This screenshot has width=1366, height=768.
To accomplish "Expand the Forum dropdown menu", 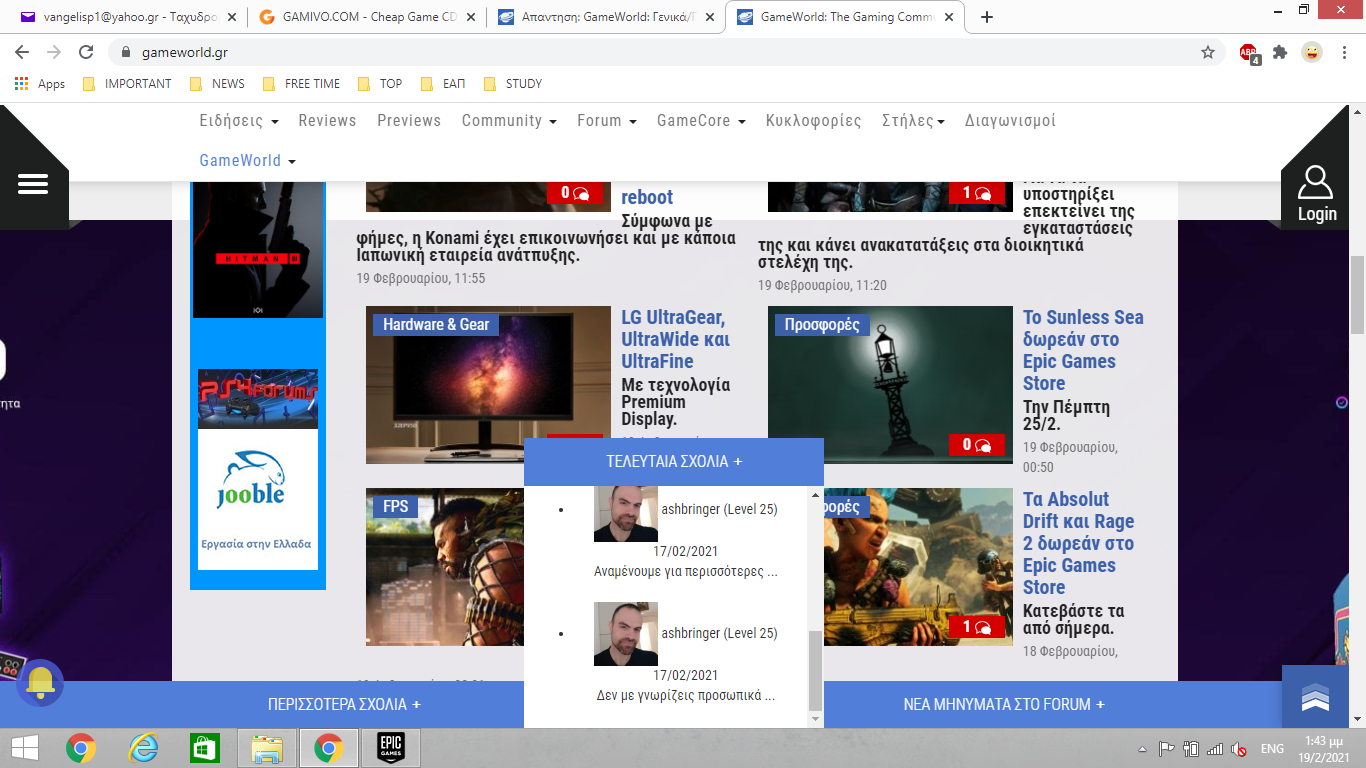I will coord(607,121).
